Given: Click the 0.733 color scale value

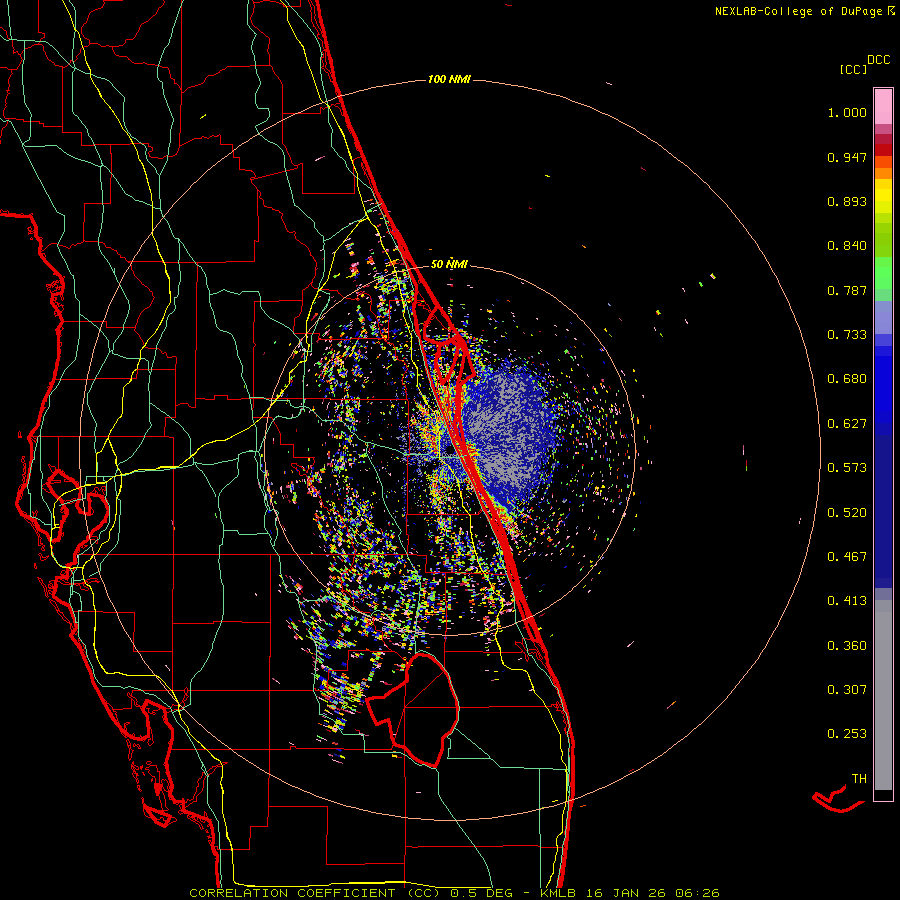Looking at the screenshot, I should click(847, 335).
